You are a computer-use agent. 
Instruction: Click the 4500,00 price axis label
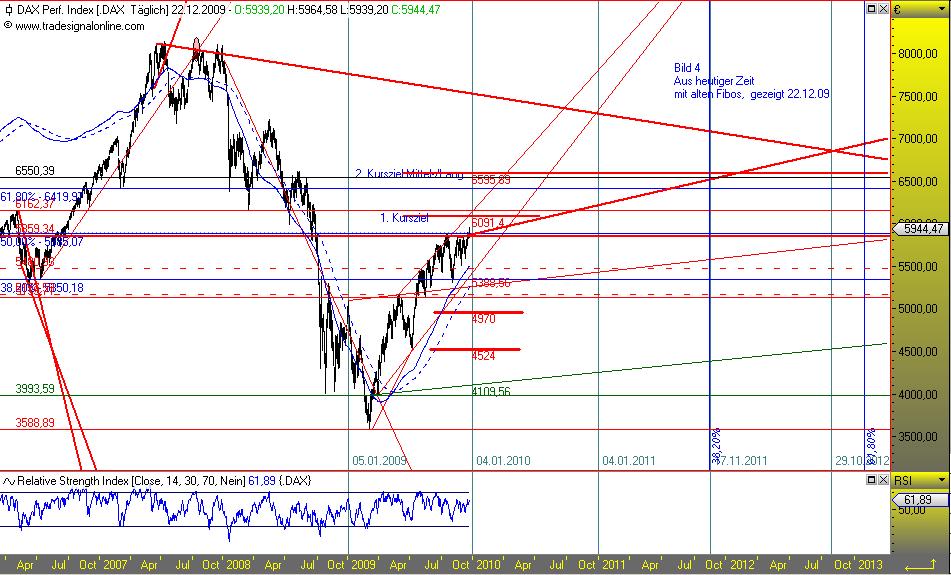[918, 352]
